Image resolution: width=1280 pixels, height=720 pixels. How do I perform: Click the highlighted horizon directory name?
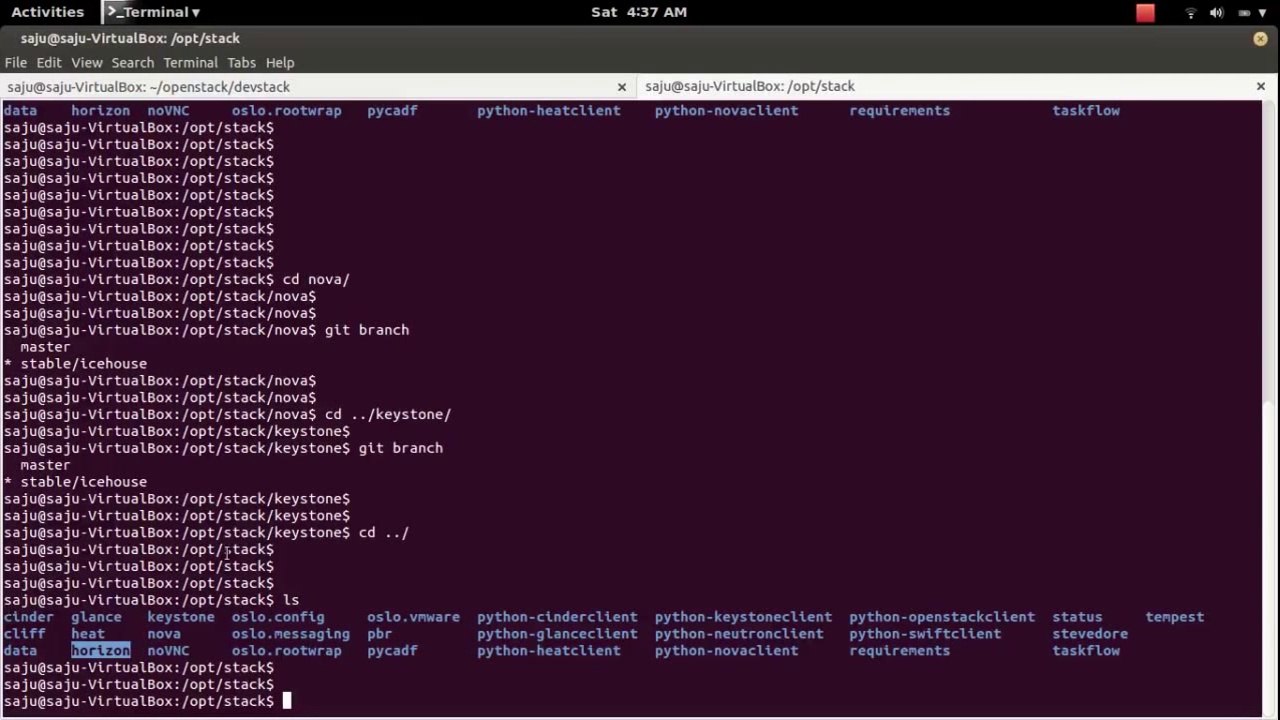(100, 651)
